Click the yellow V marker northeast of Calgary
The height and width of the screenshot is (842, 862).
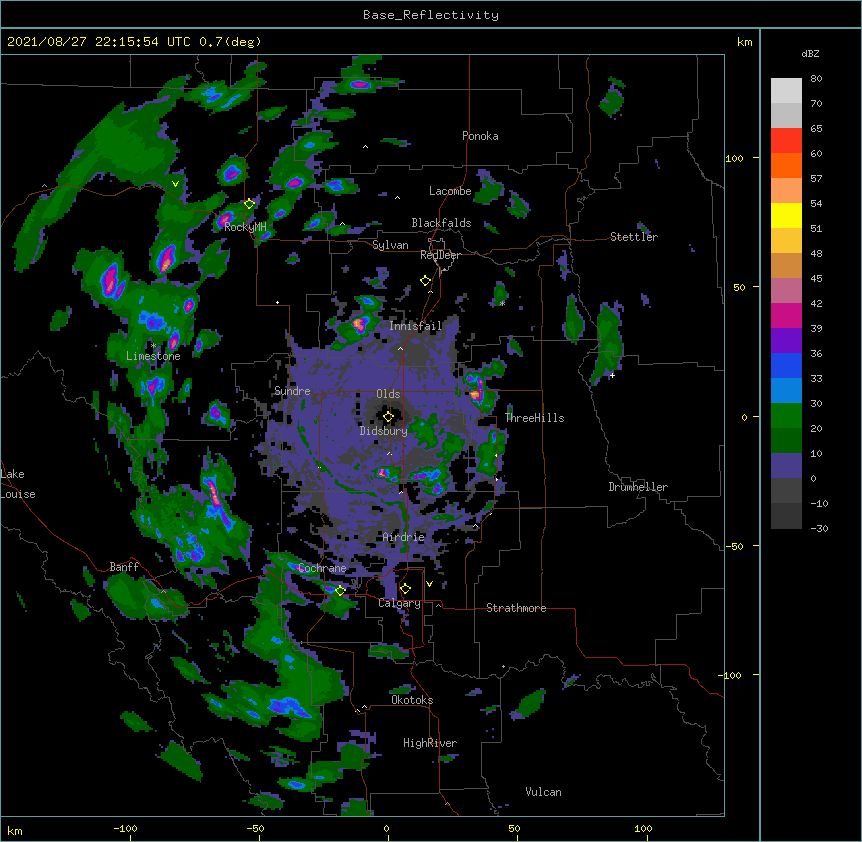pyautogui.click(x=429, y=584)
